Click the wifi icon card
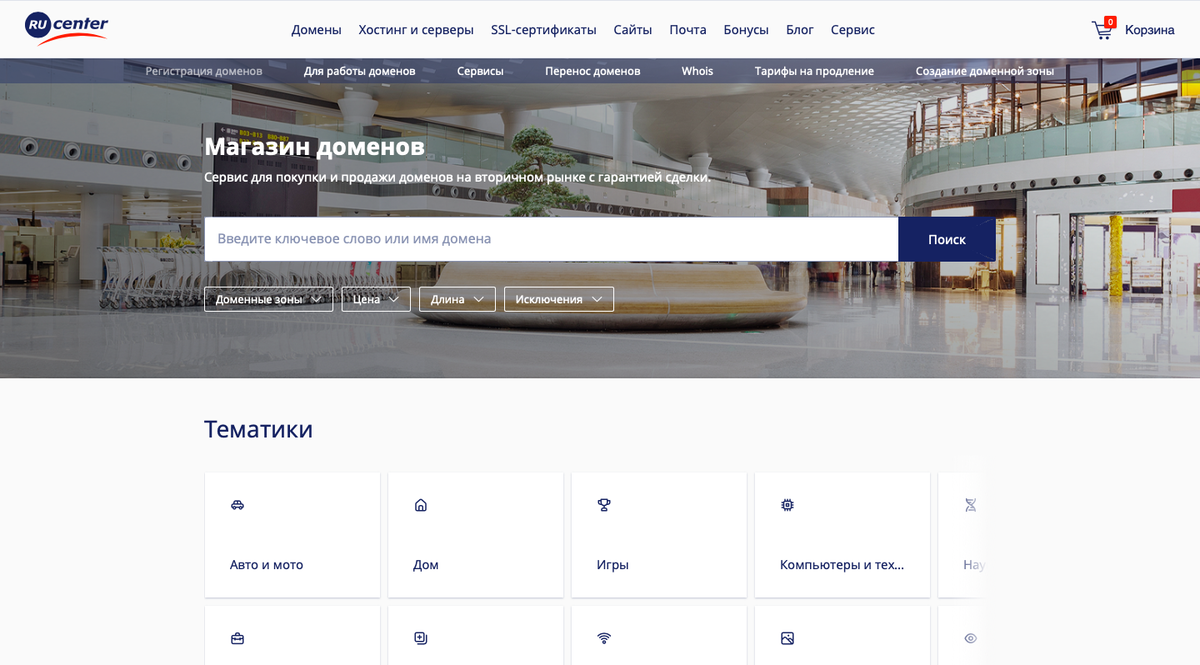Viewport: 1200px width, 665px height. [x=604, y=638]
